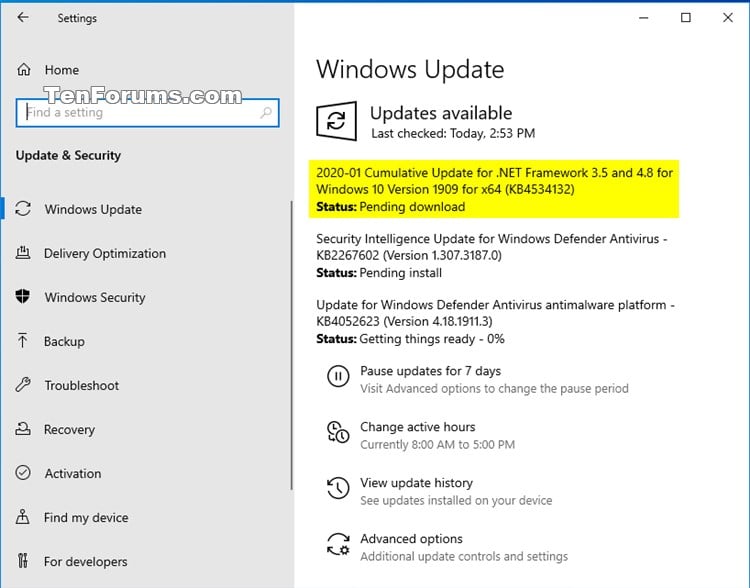The height and width of the screenshot is (588, 750).
Task: Click the large Updates available refresh icon
Action: (x=336, y=121)
